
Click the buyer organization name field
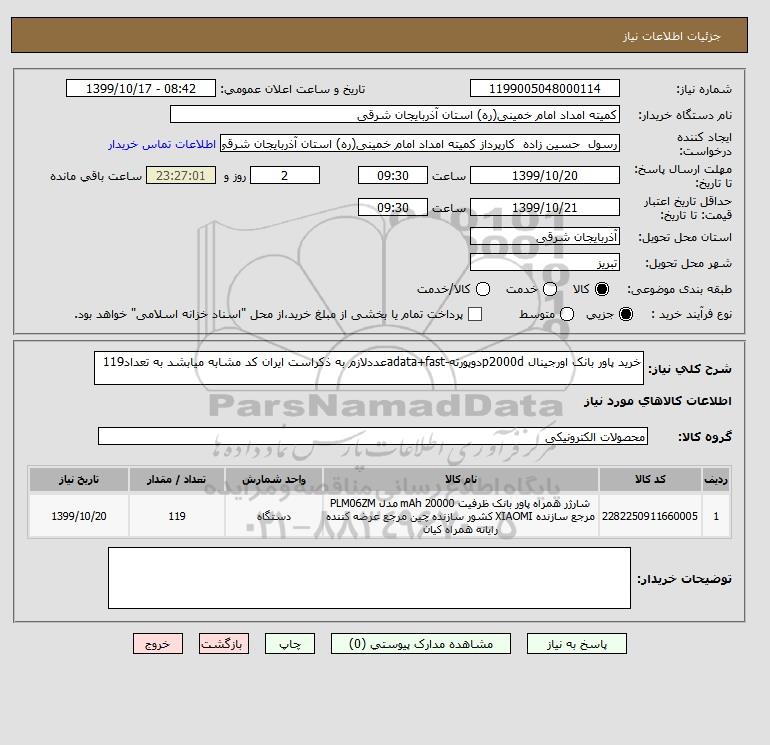[x=395, y=114]
